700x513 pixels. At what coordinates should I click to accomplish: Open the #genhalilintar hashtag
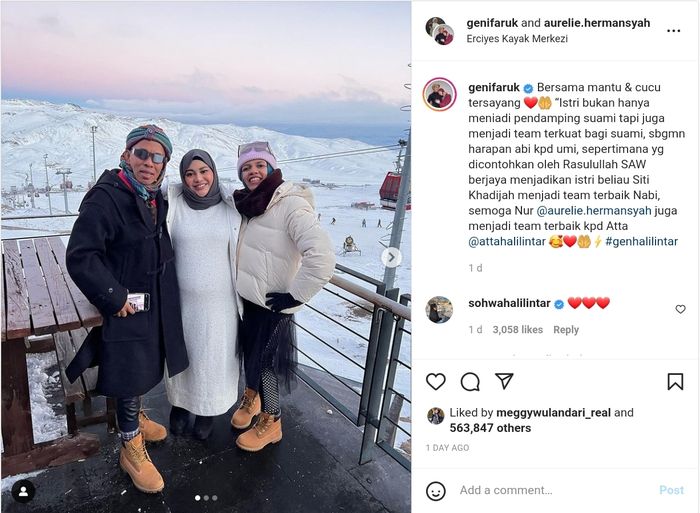(x=642, y=242)
